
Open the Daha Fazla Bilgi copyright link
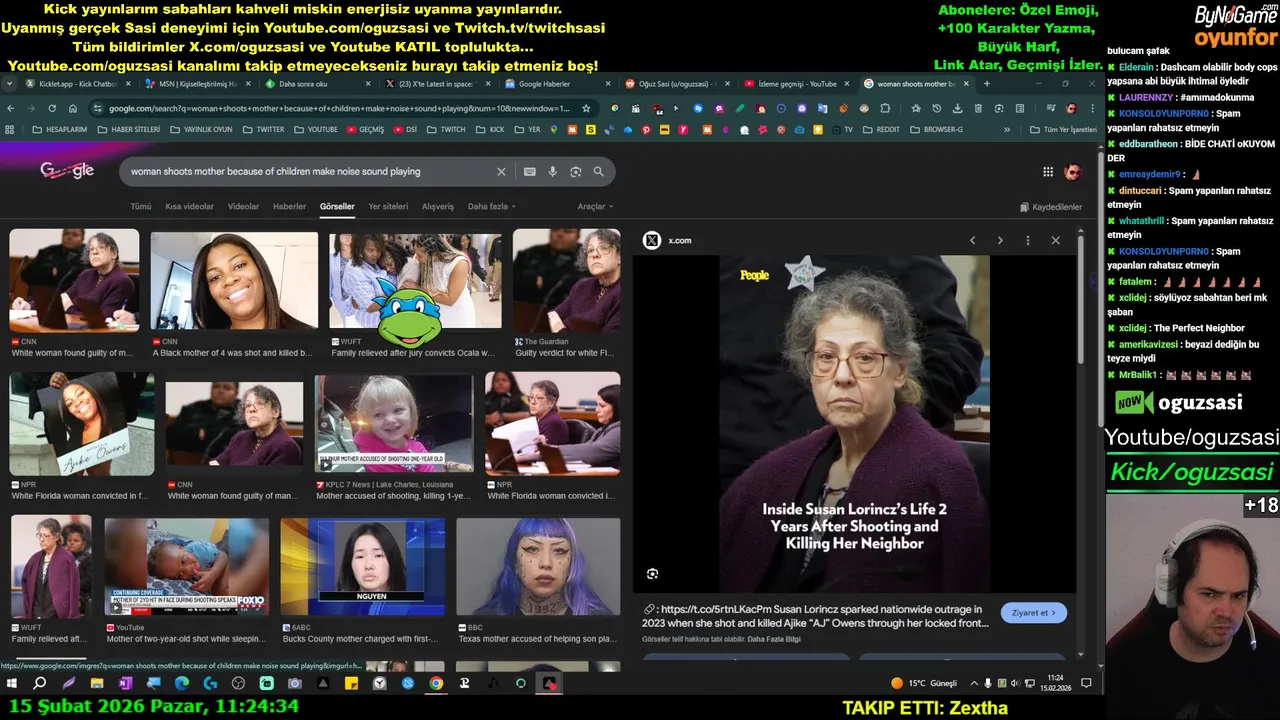776,639
